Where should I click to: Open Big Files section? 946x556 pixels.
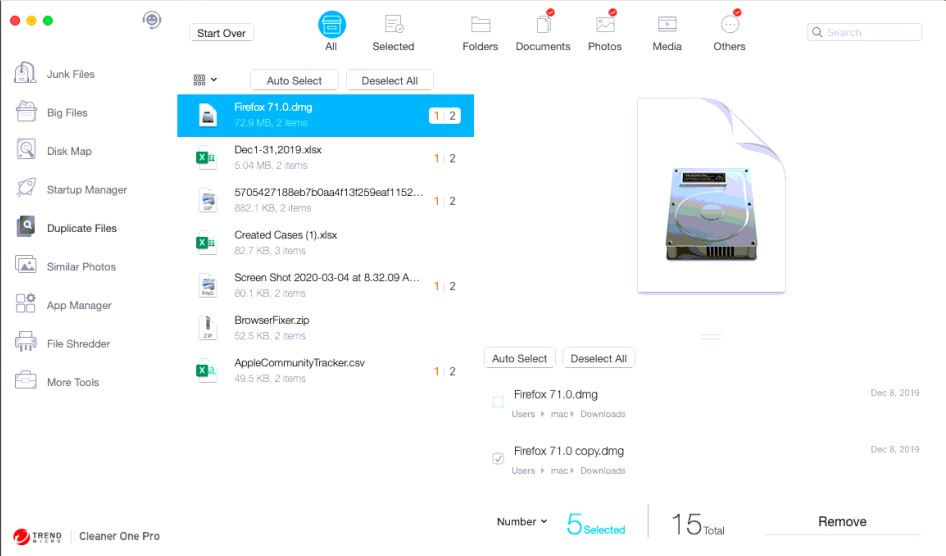(x=51, y=112)
